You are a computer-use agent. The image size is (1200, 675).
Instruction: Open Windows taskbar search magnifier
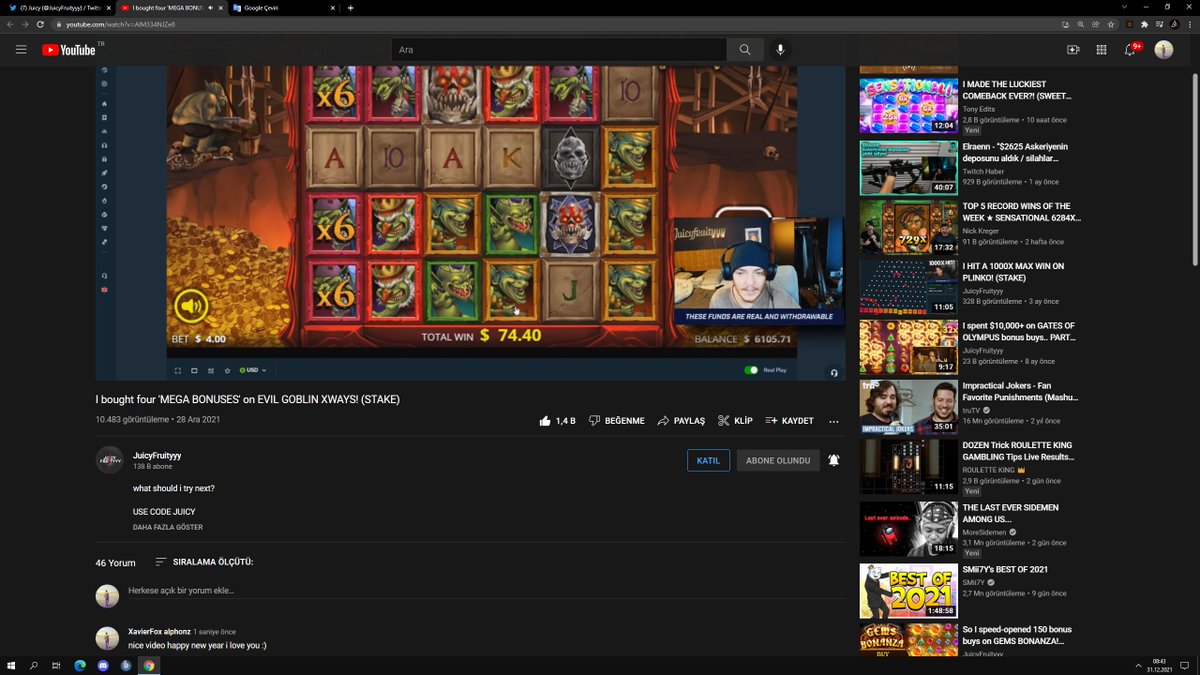click(x=34, y=665)
